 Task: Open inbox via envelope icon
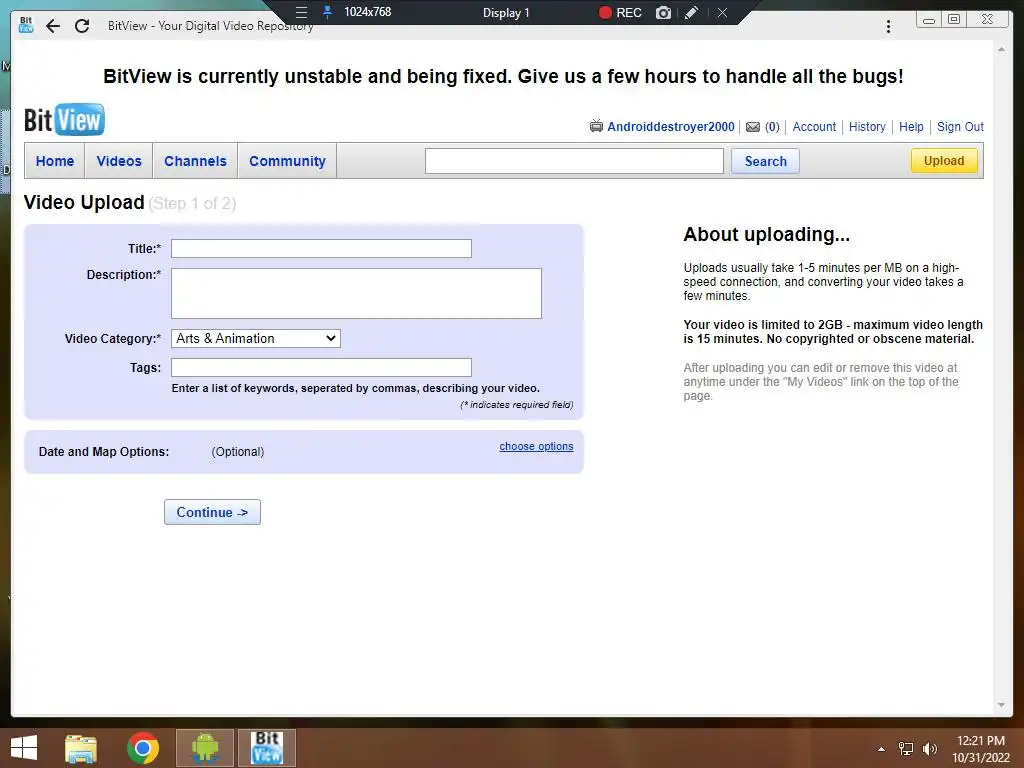coord(752,127)
